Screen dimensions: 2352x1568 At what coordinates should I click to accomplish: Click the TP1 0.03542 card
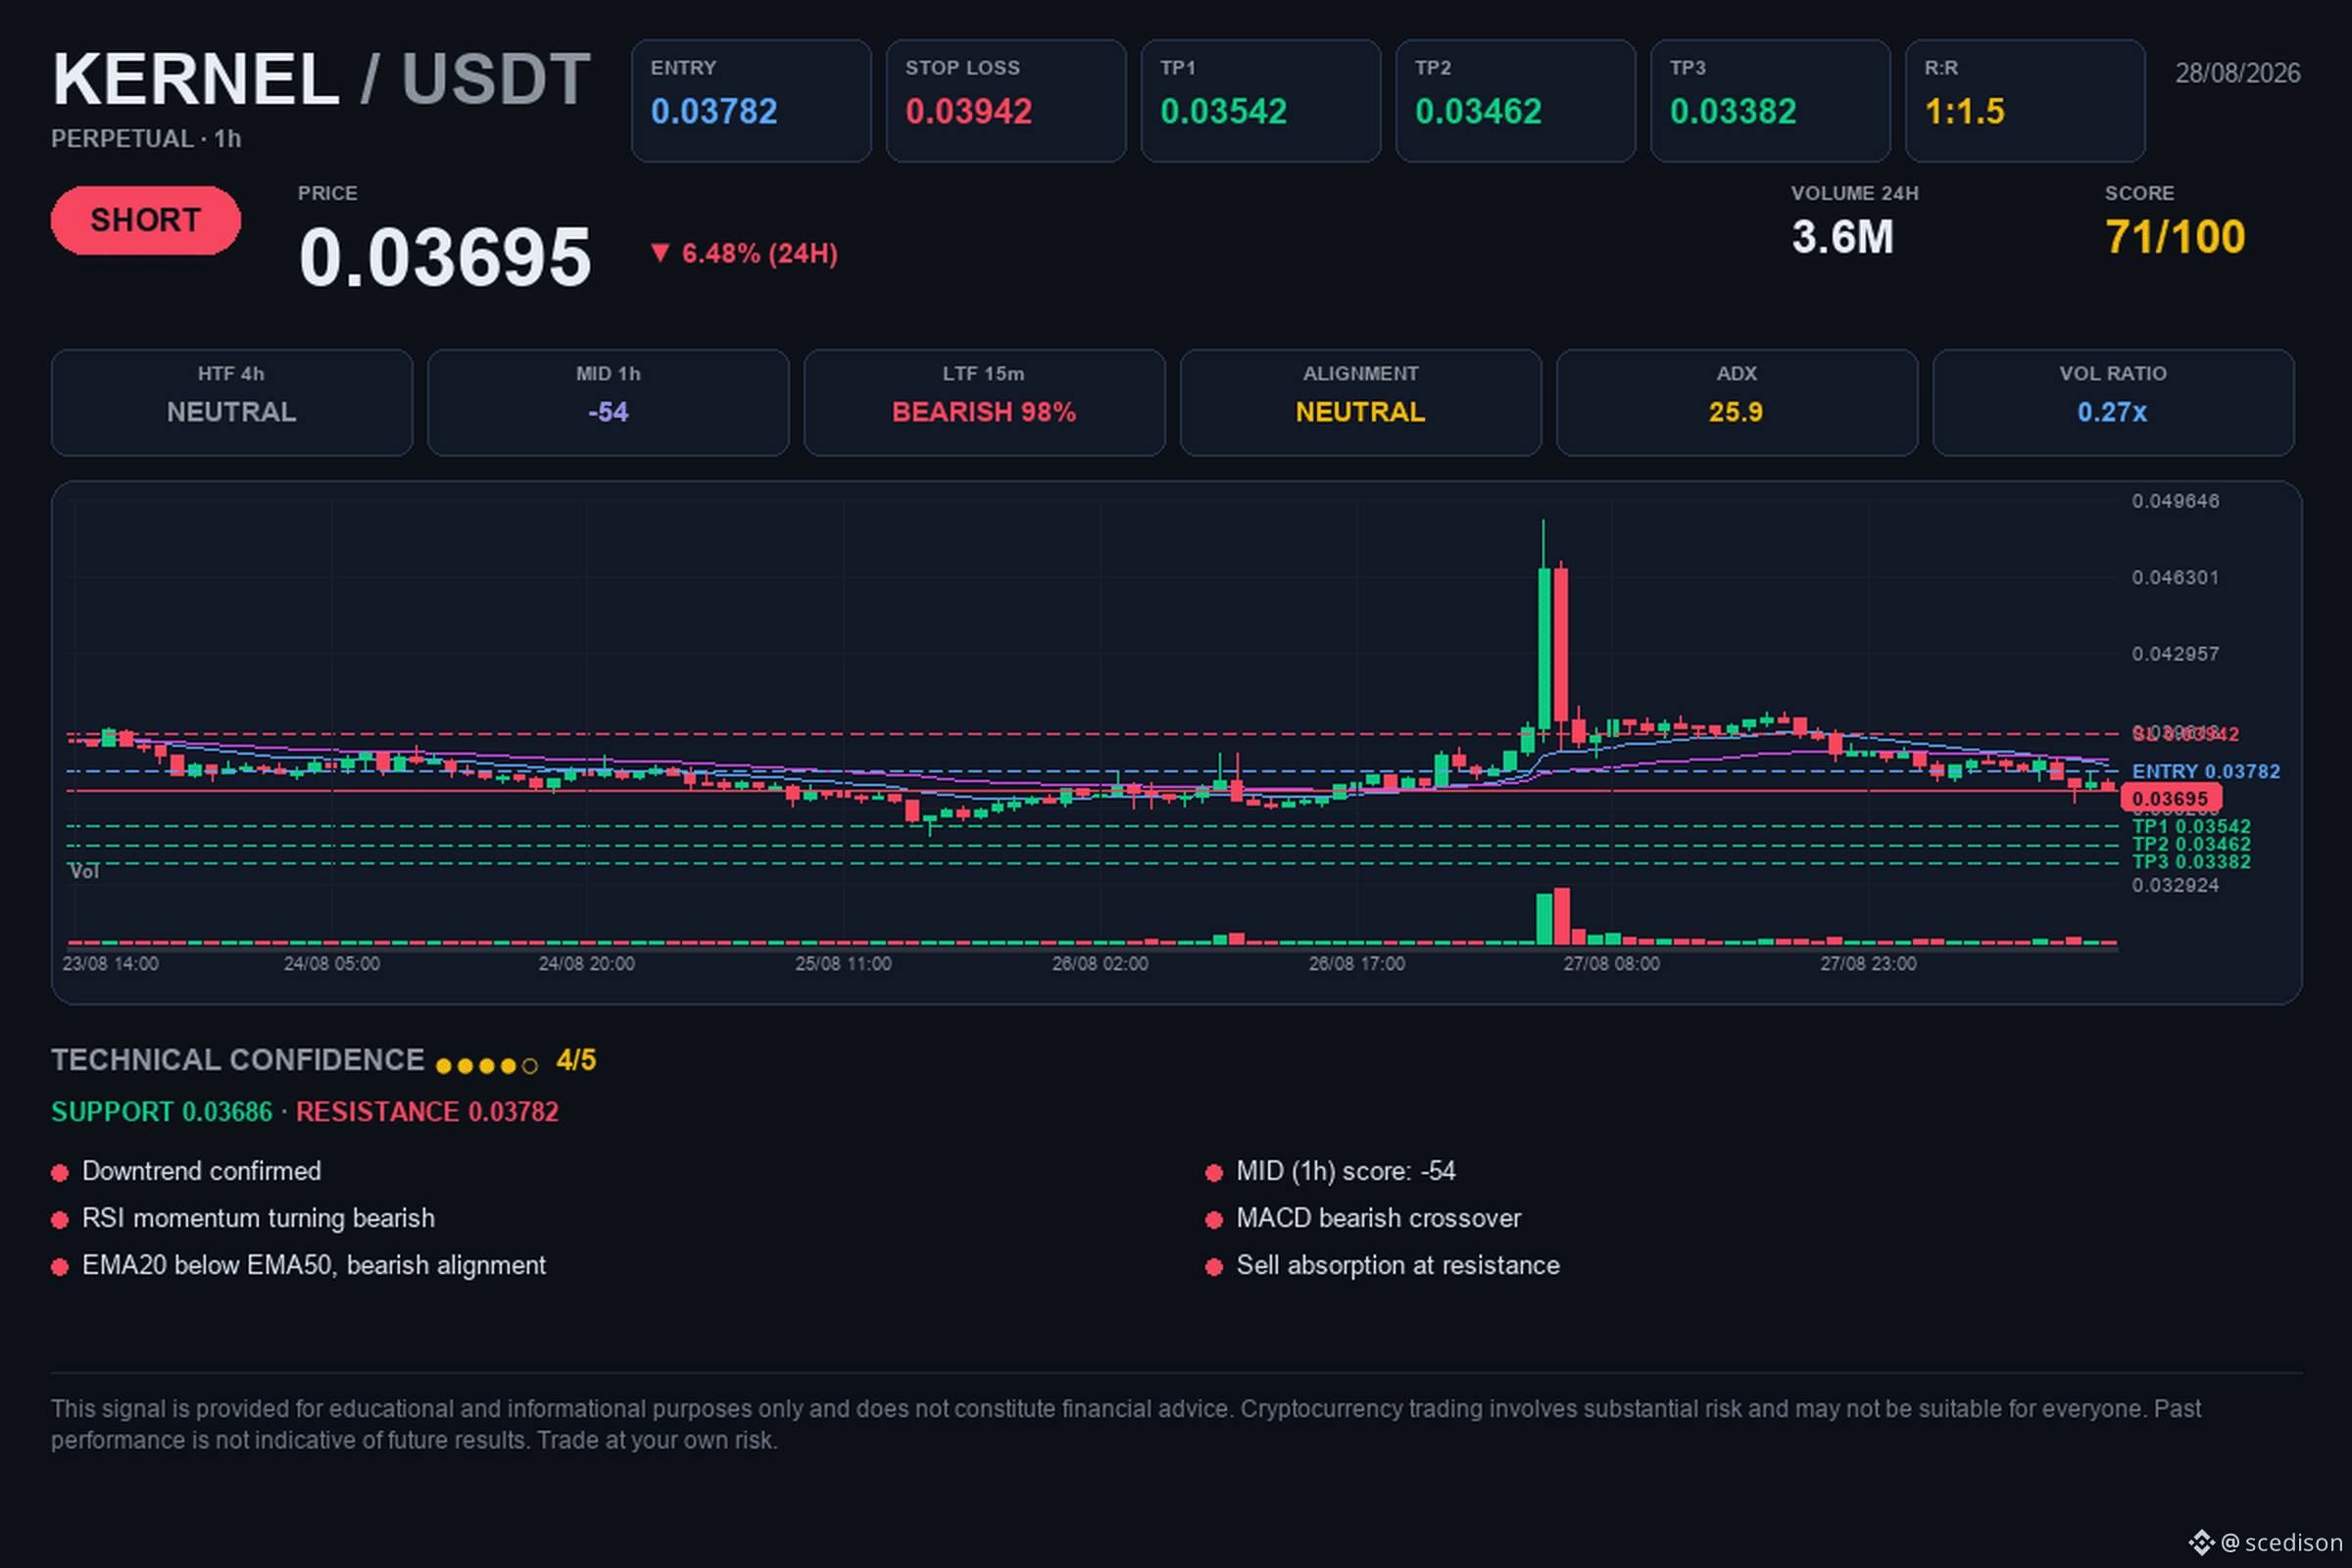(1261, 101)
